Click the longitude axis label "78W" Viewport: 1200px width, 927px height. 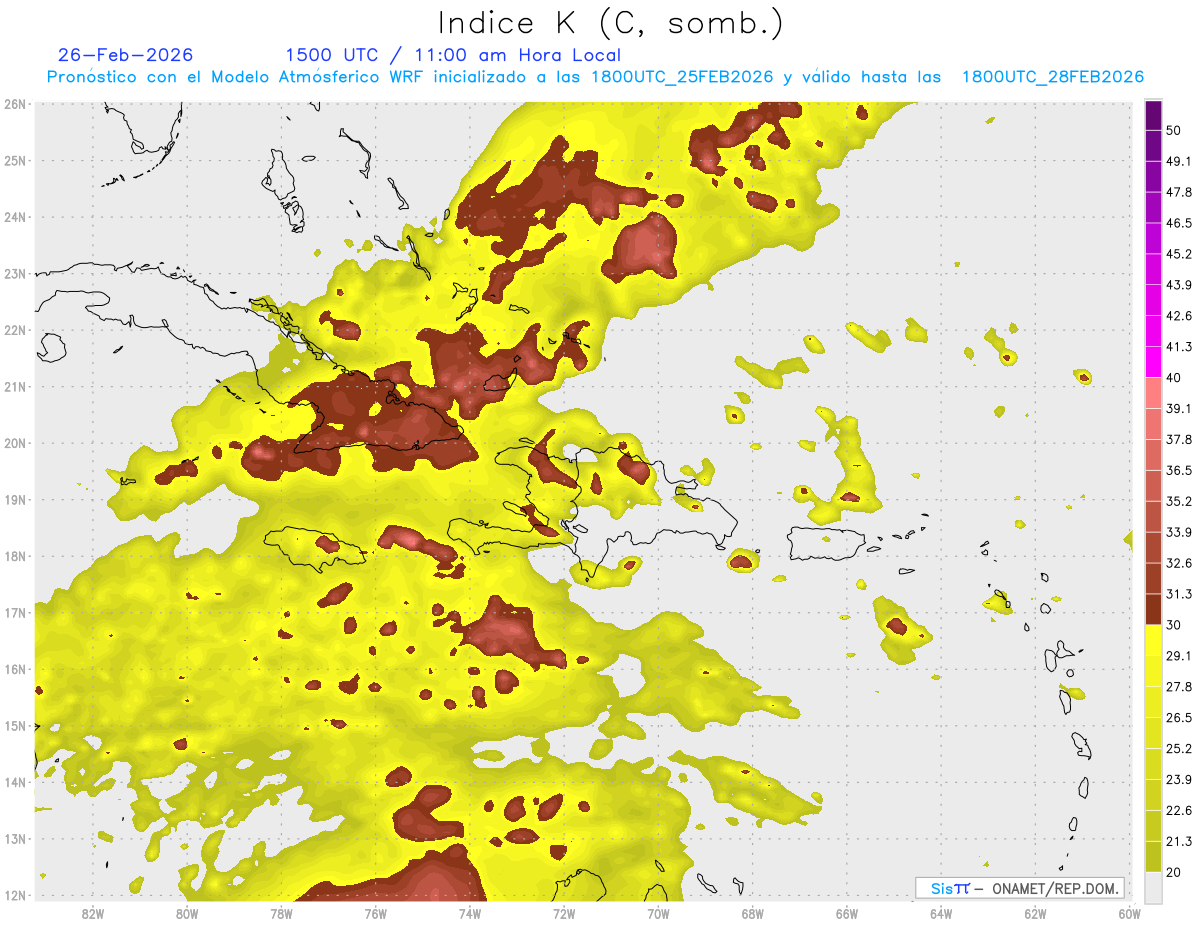pos(281,914)
